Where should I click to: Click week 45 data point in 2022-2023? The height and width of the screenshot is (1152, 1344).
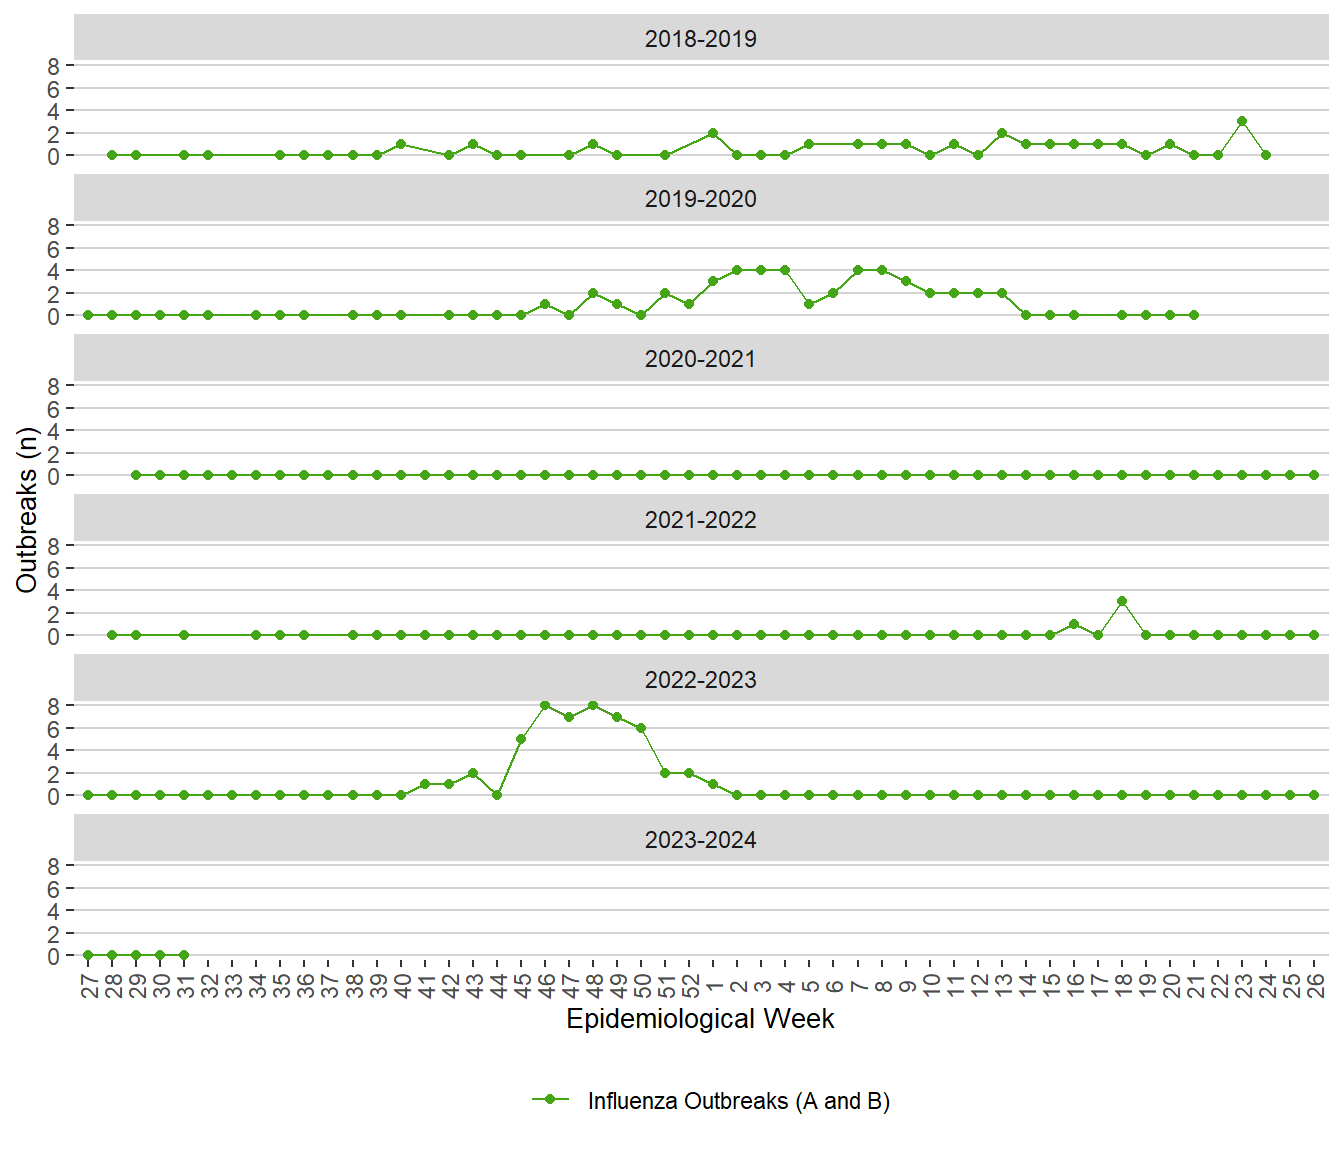[521, 739]
